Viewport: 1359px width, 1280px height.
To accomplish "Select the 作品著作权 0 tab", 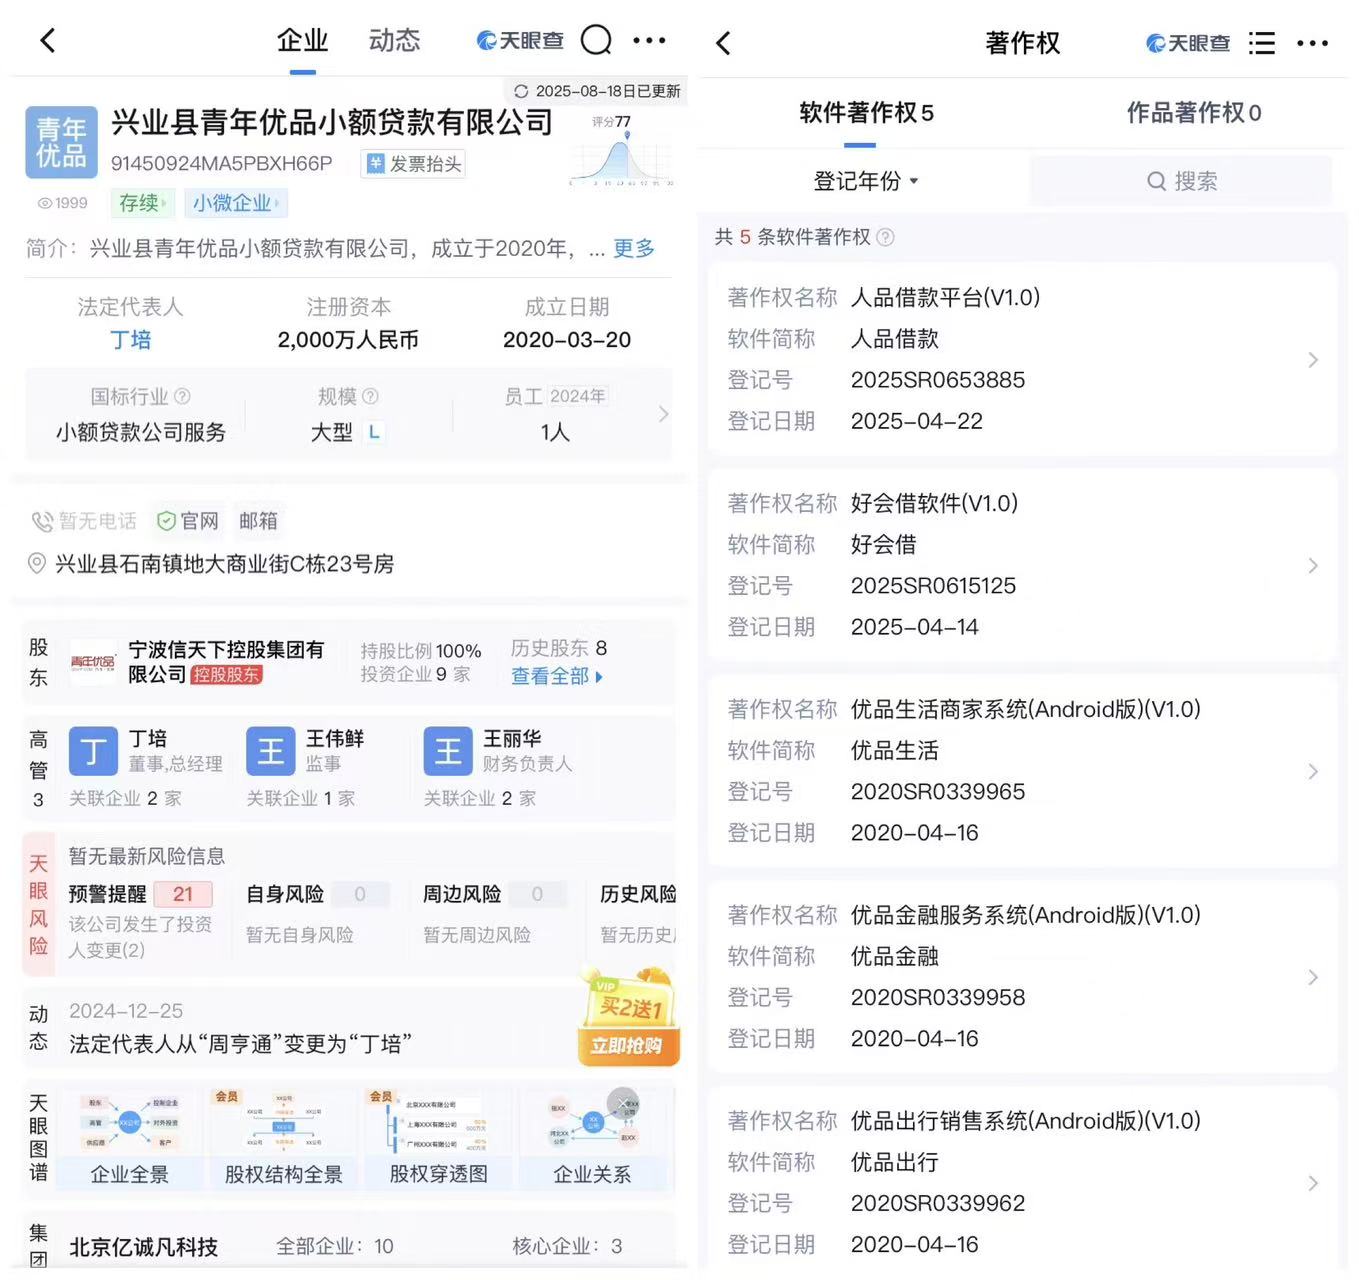I will click(x=1193, y=112).
